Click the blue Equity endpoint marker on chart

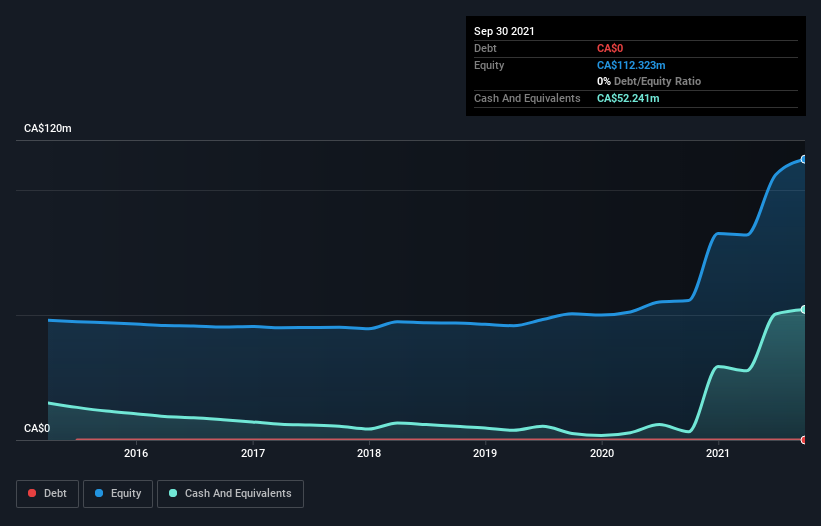[x=804, y=159]
